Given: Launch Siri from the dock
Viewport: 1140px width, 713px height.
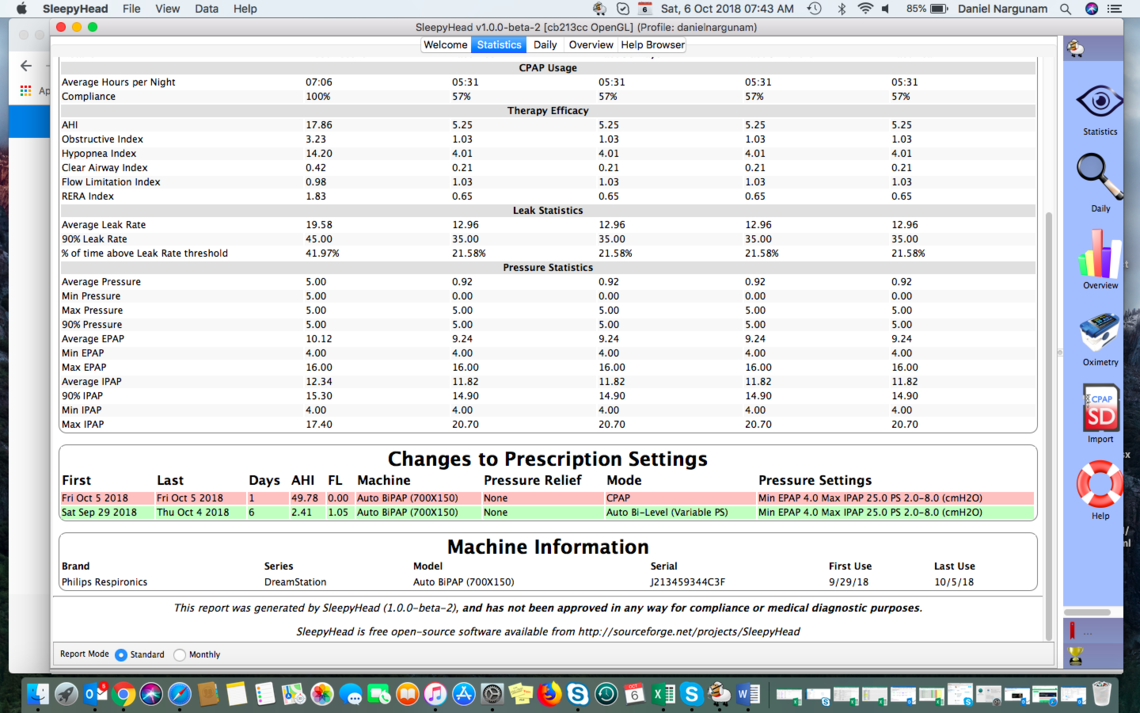Looking at the screenshot, I should click(x=151, y=694).
